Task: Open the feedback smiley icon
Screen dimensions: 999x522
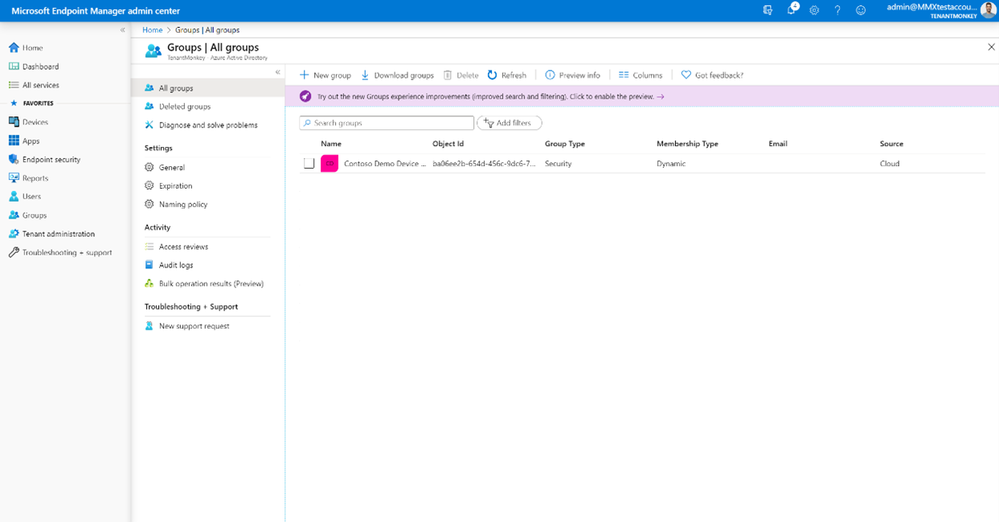Action: pyautogui.click(x=861, y=10)
